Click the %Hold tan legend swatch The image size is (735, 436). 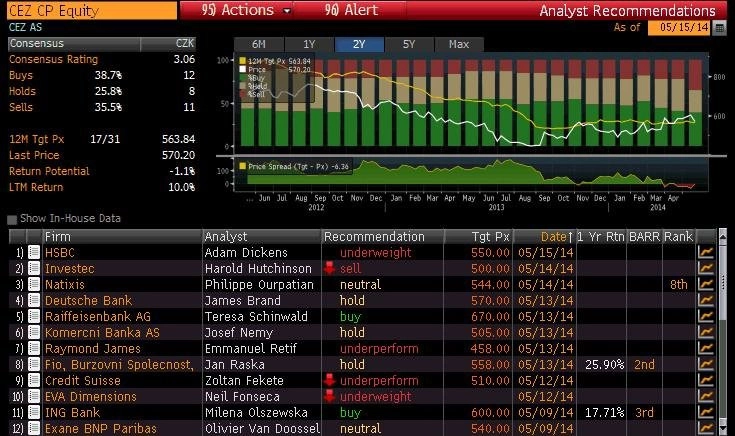(x=242, y=86)
